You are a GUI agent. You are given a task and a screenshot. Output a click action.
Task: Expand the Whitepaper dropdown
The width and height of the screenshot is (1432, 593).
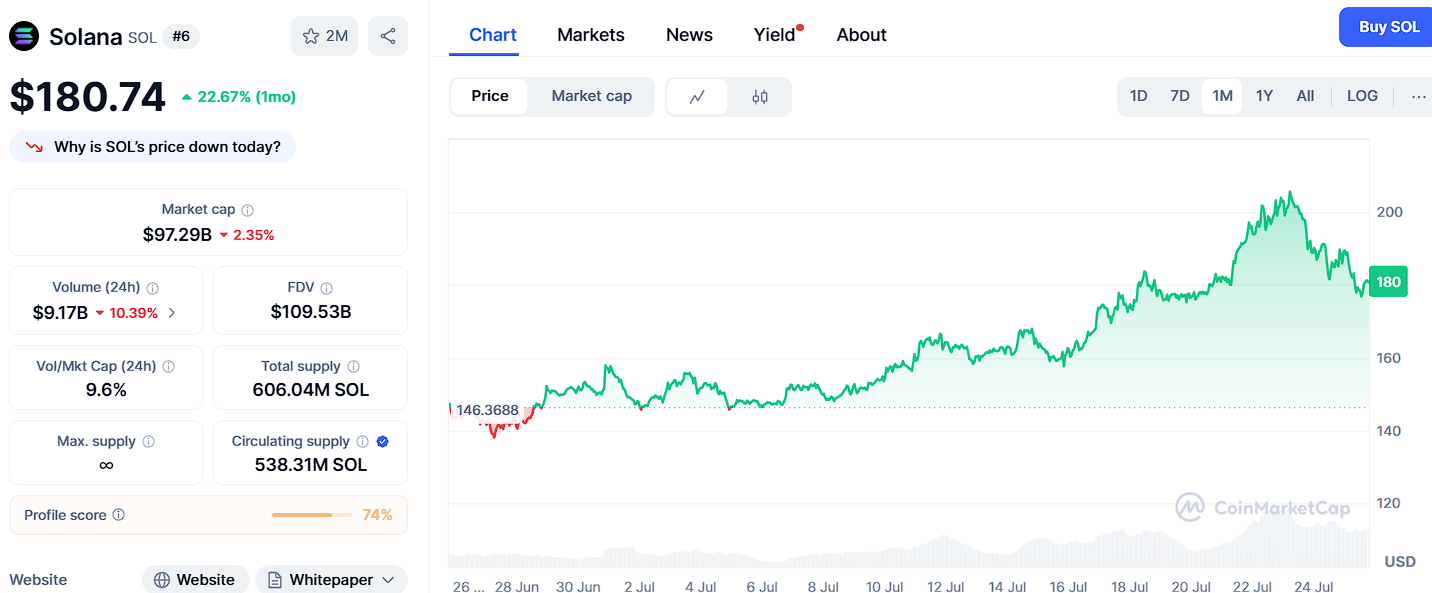click(x=388, y=580)
